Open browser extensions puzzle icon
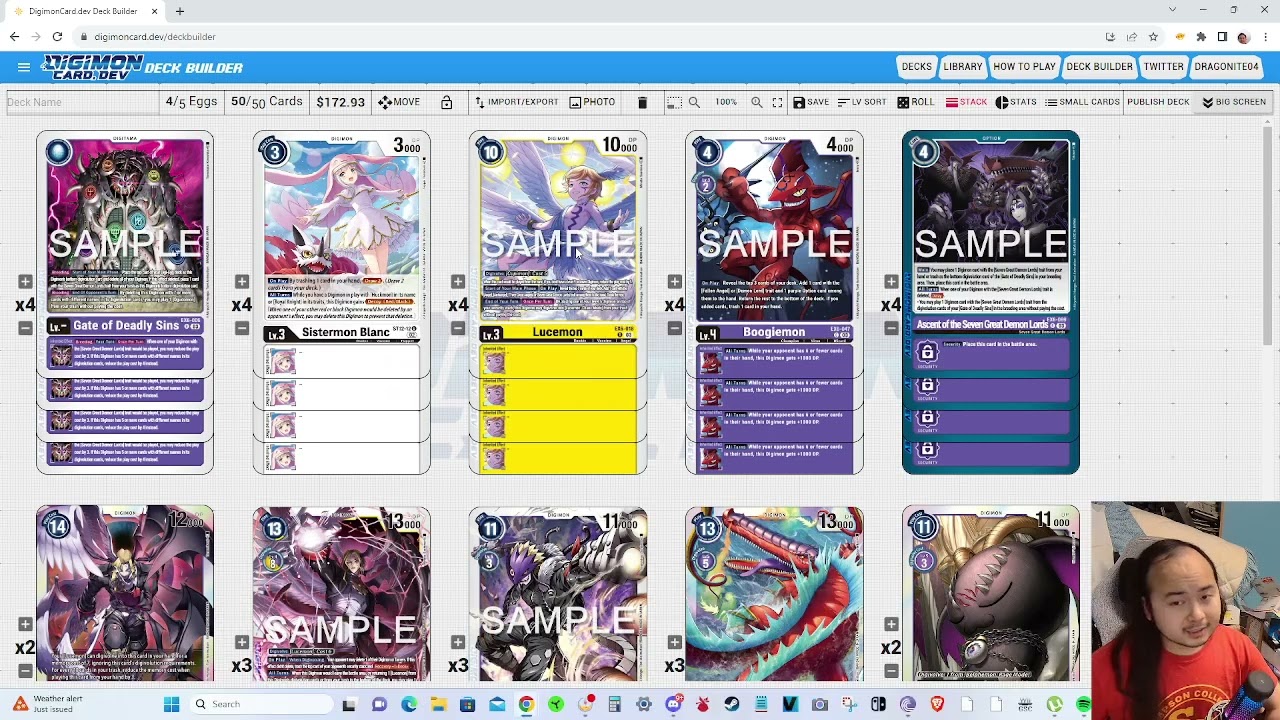The image size is (1280, 720). point(1201,37)
